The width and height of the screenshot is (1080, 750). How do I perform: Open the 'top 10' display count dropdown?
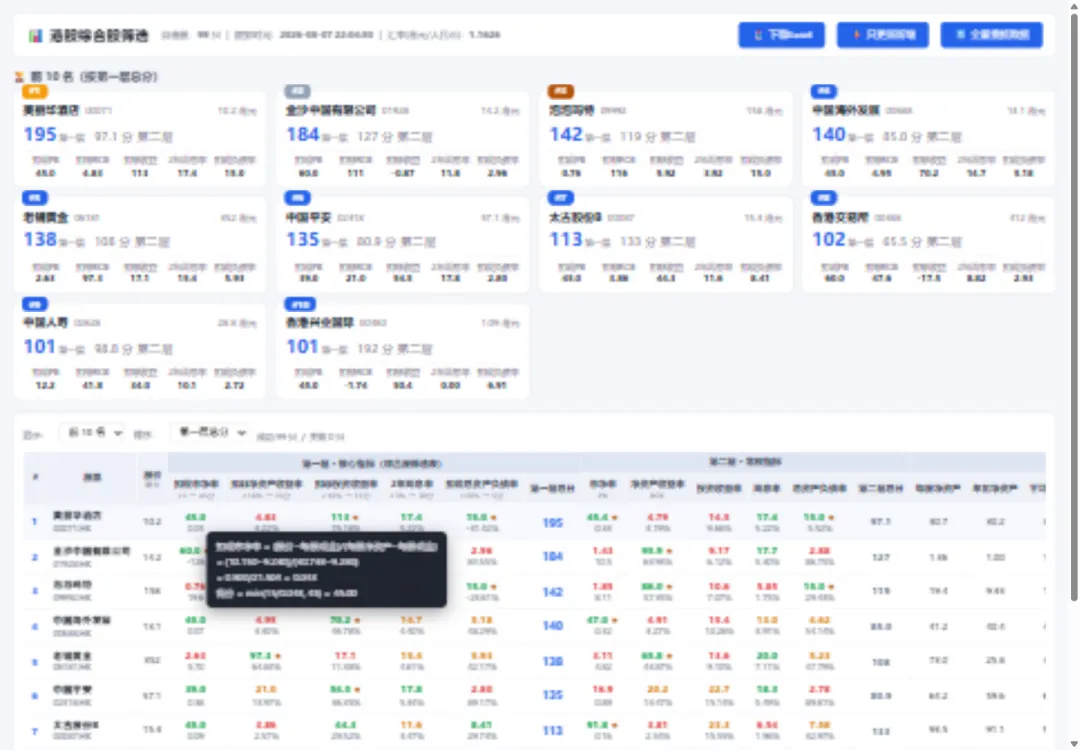click(92, 433)
